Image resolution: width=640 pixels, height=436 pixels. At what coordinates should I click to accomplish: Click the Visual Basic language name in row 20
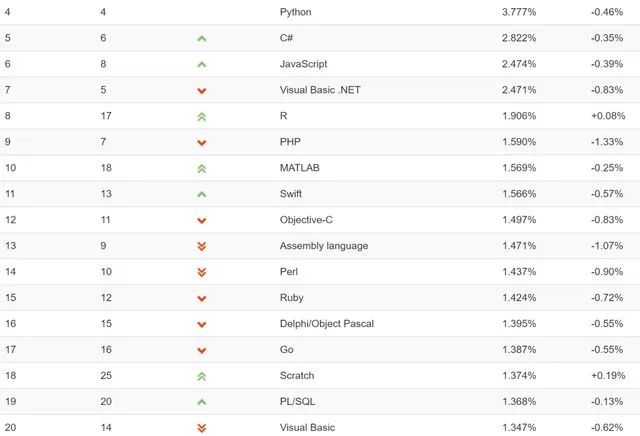[307, 428]
